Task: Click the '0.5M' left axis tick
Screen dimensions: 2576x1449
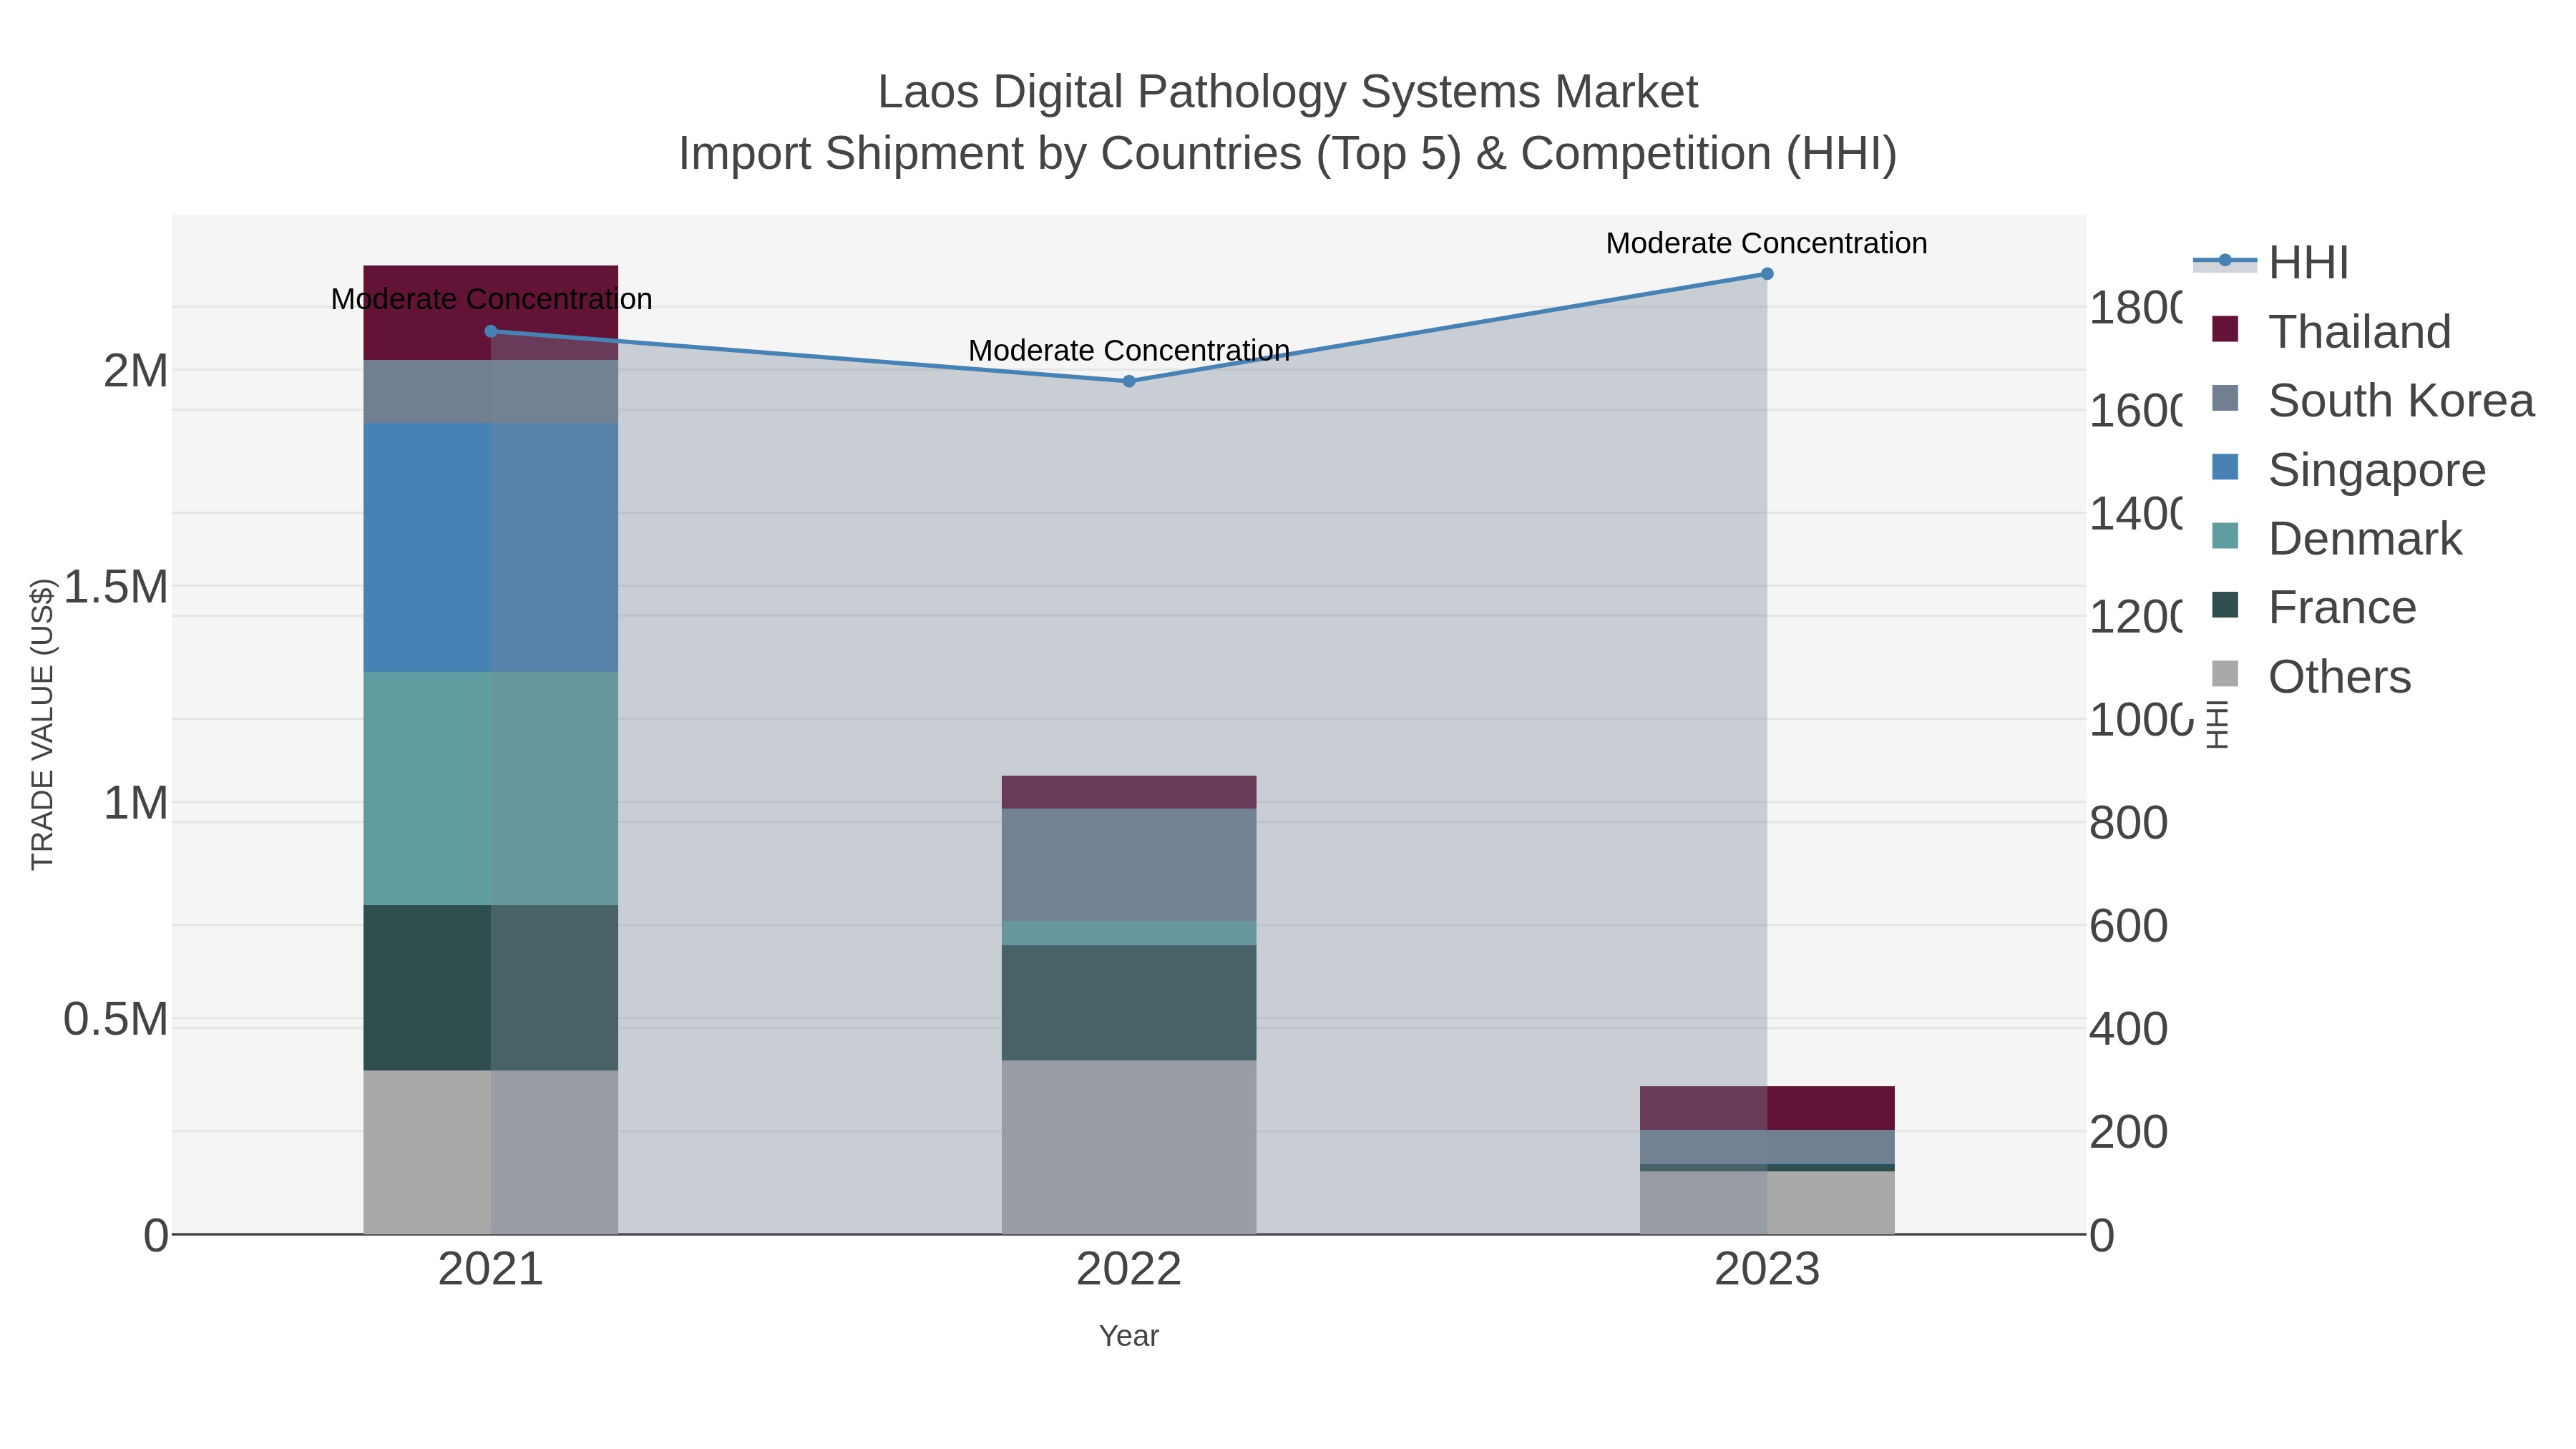Action: 116,1019
